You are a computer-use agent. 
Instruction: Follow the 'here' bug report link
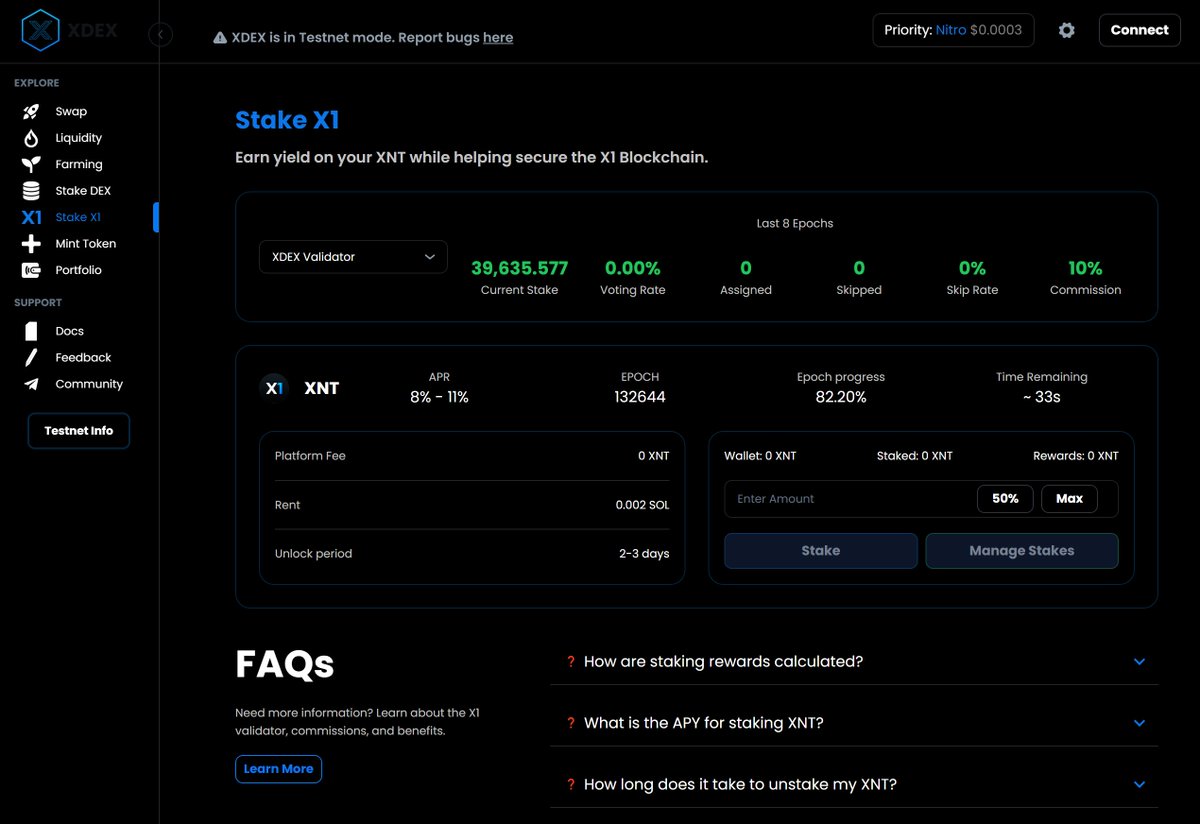[498, 38]
